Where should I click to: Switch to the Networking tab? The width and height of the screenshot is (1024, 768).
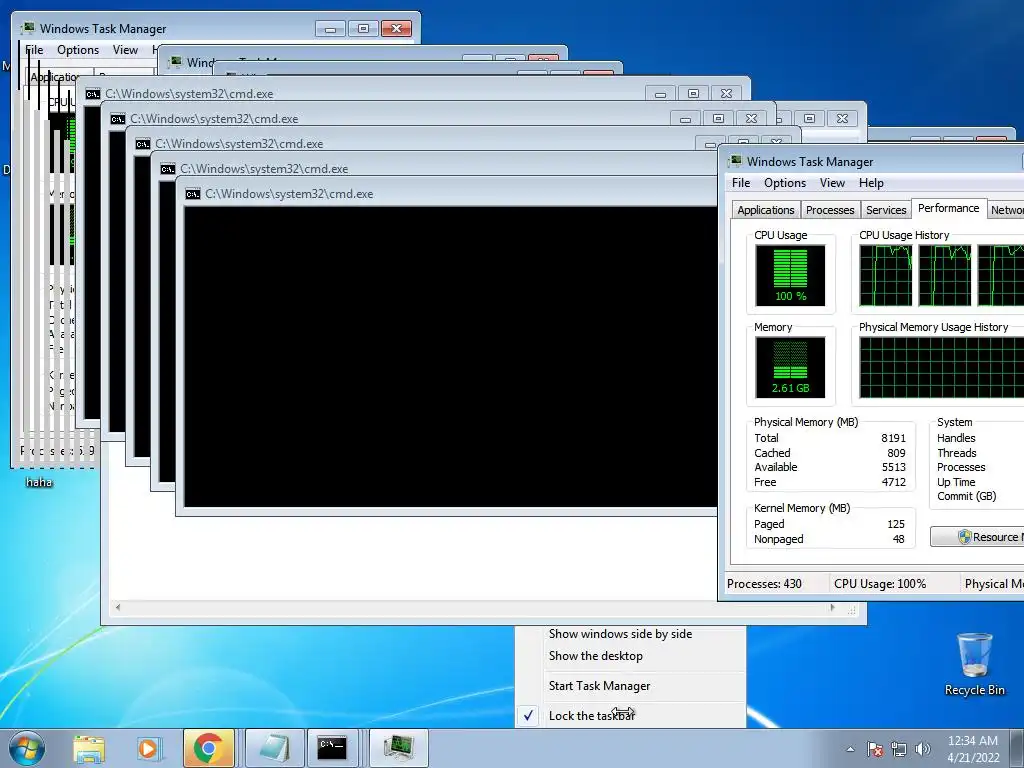(1006, 210)
